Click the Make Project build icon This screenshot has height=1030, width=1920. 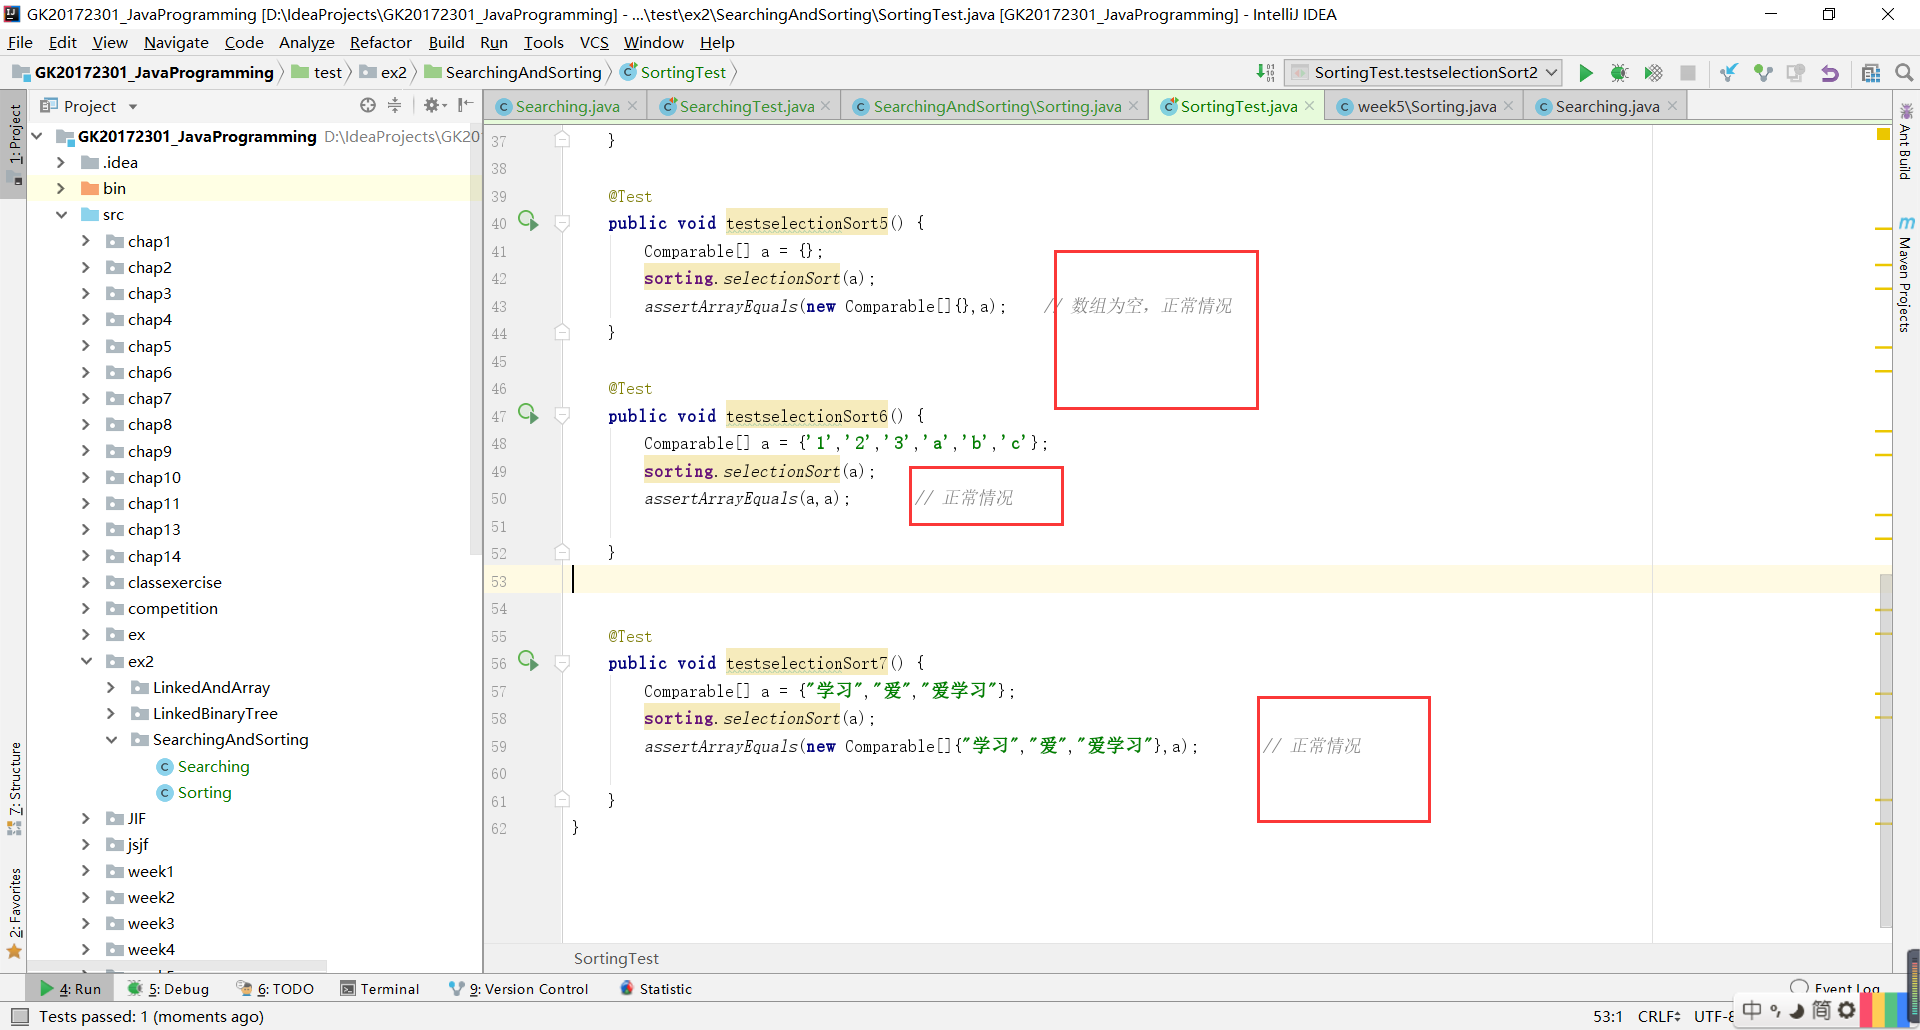pos(1265,73)
